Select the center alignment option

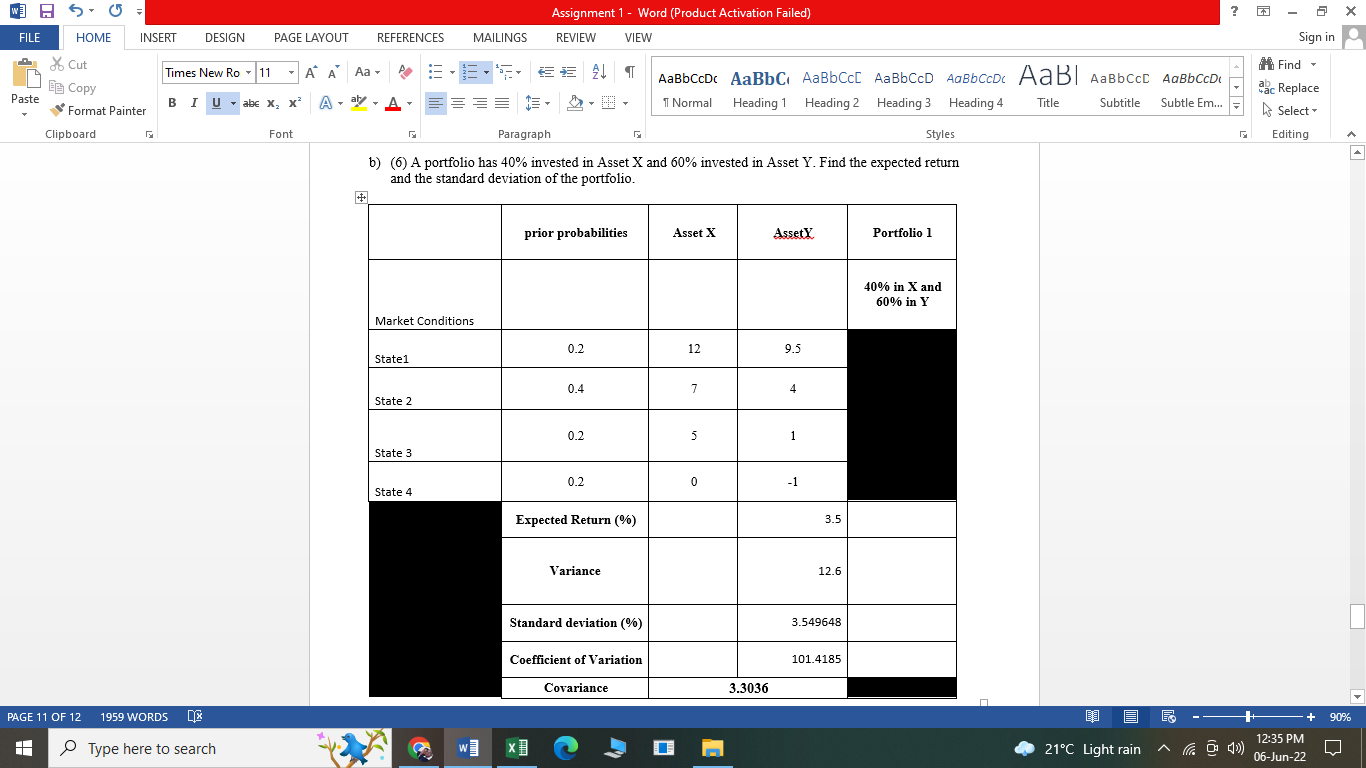(458, 103)
